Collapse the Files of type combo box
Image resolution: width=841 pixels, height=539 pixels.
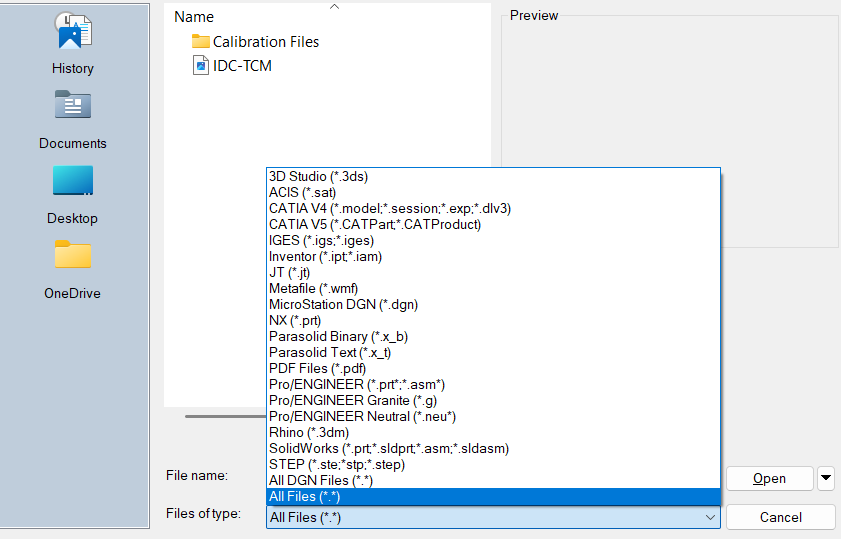710,517
